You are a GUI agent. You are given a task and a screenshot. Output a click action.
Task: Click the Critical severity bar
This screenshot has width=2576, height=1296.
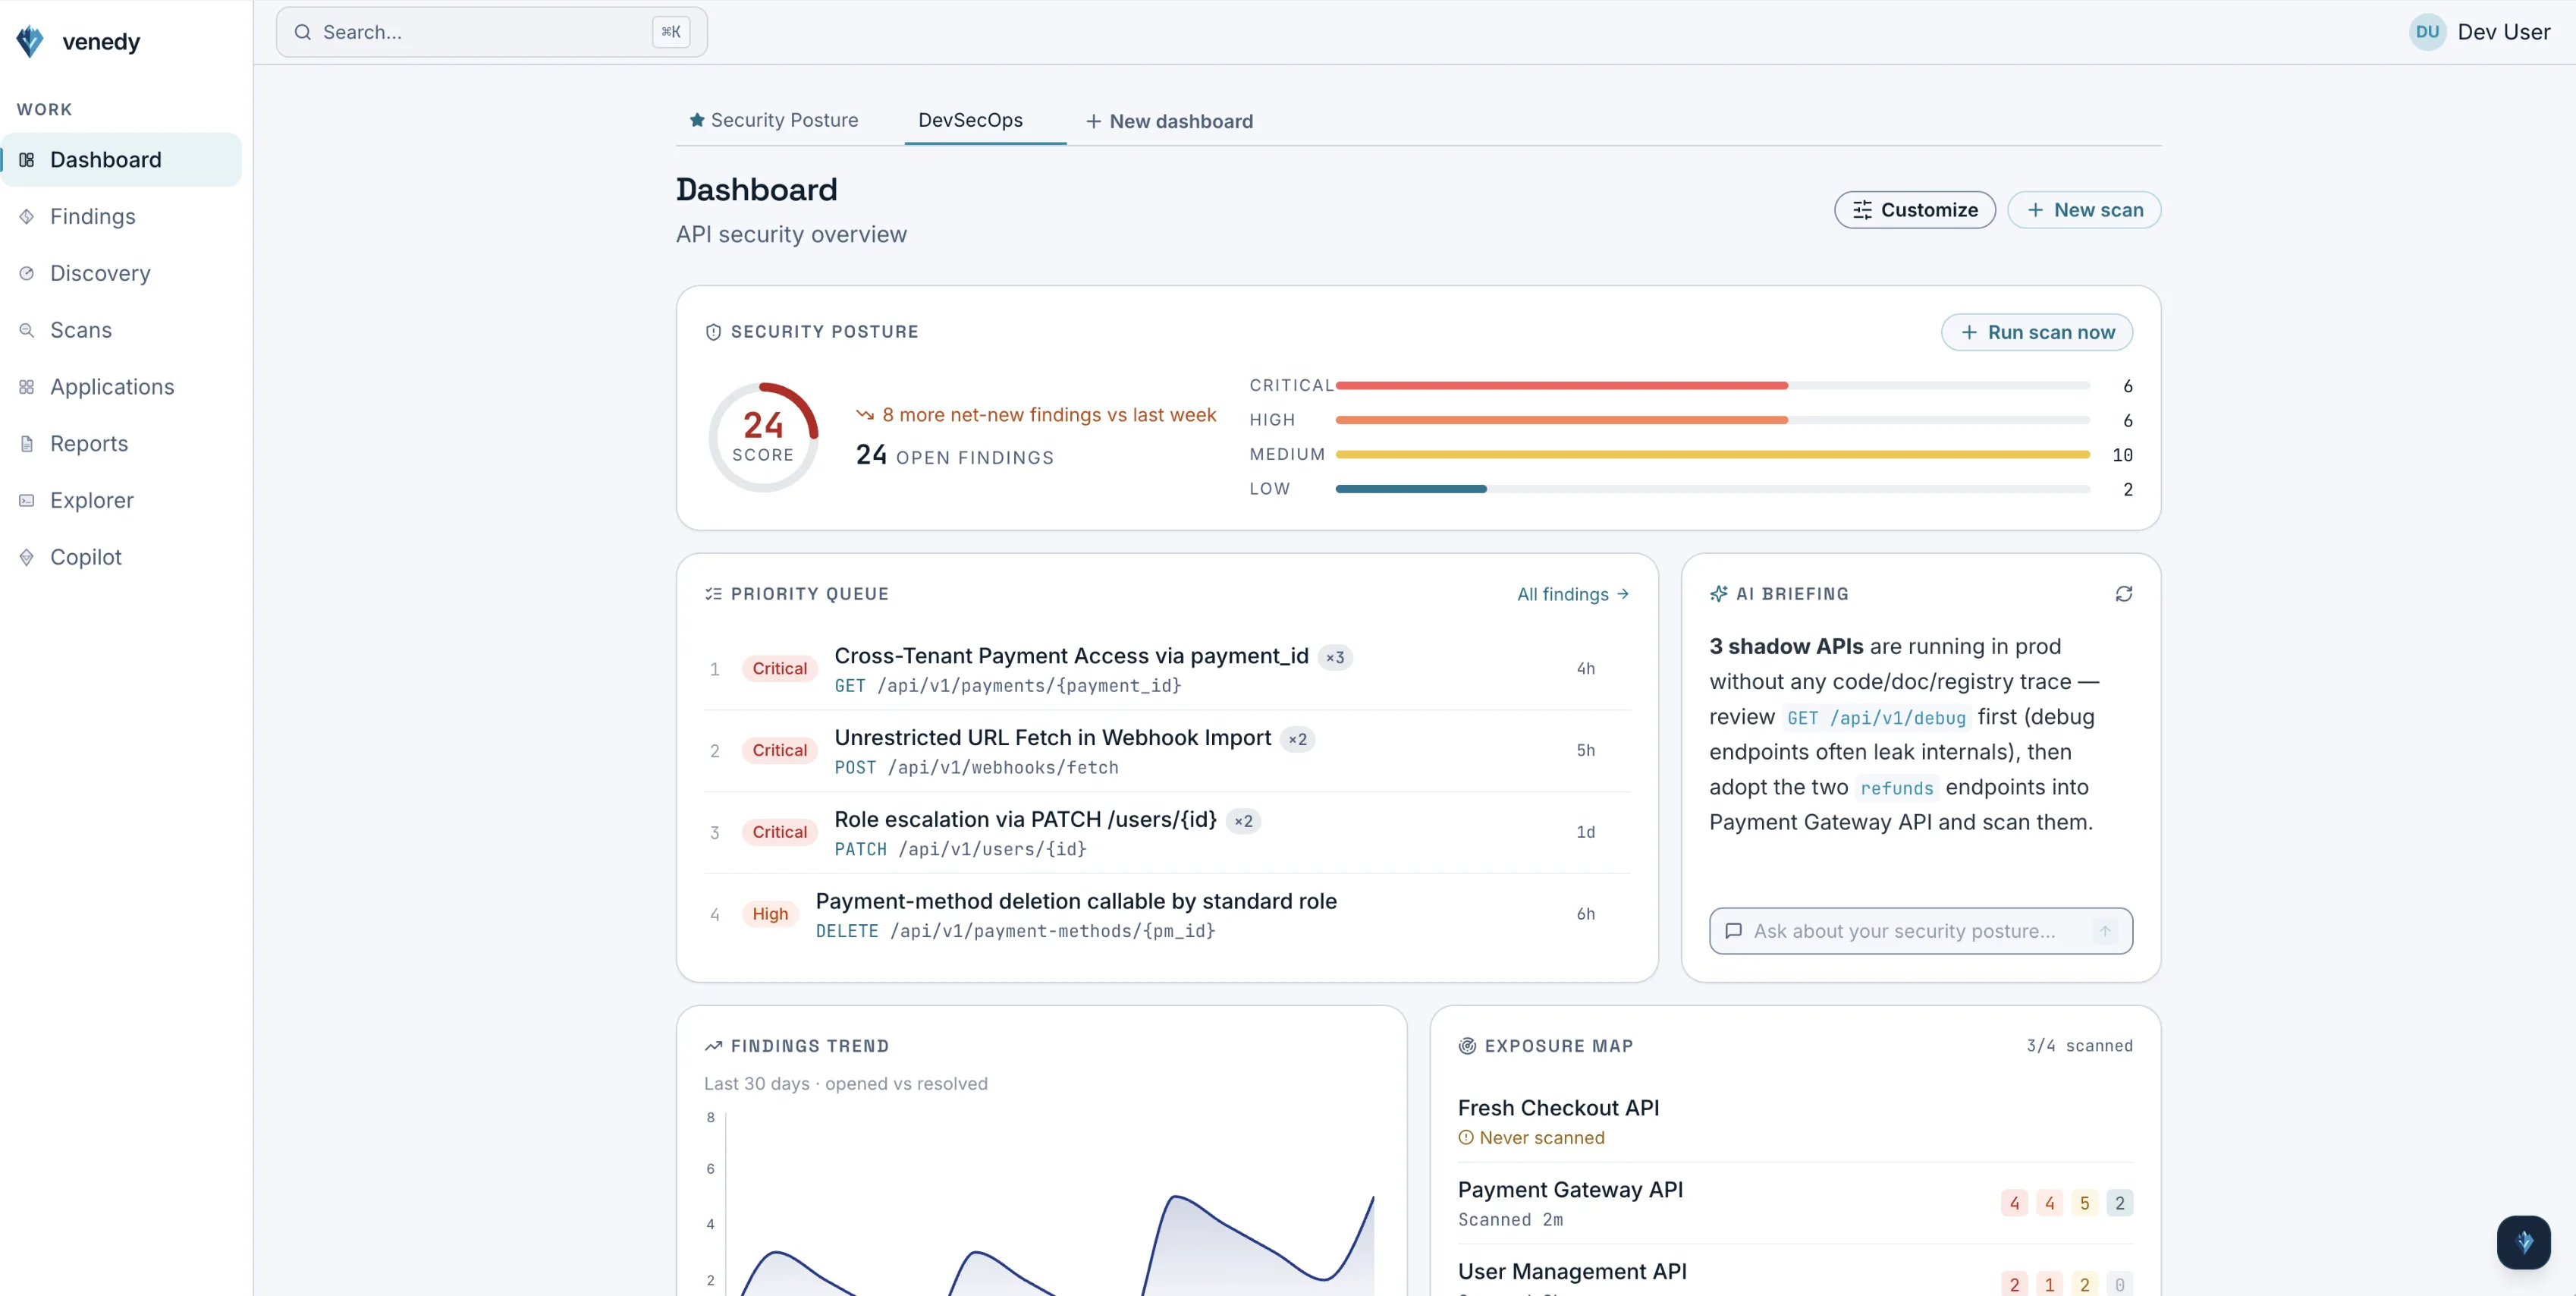point(1712,386)
